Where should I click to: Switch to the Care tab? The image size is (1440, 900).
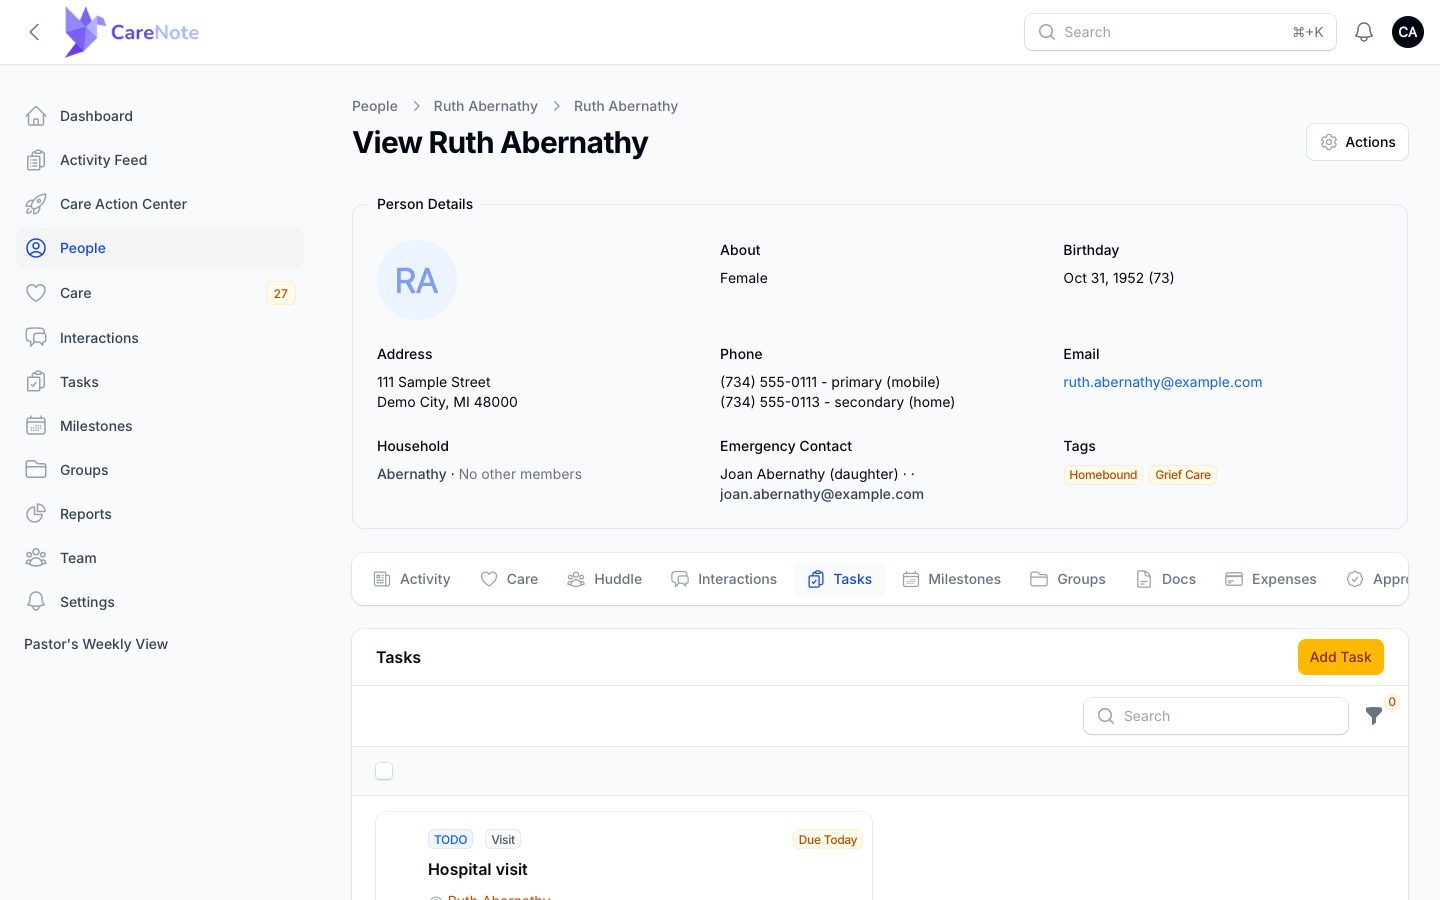click(509, 579)
